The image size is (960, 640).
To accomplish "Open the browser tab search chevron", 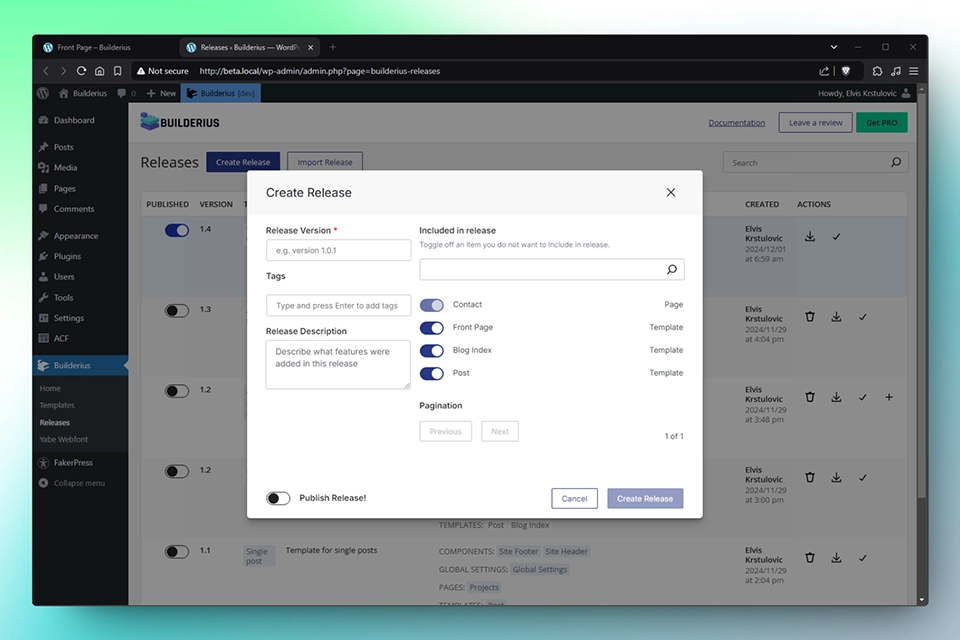I will click(834, 46).
